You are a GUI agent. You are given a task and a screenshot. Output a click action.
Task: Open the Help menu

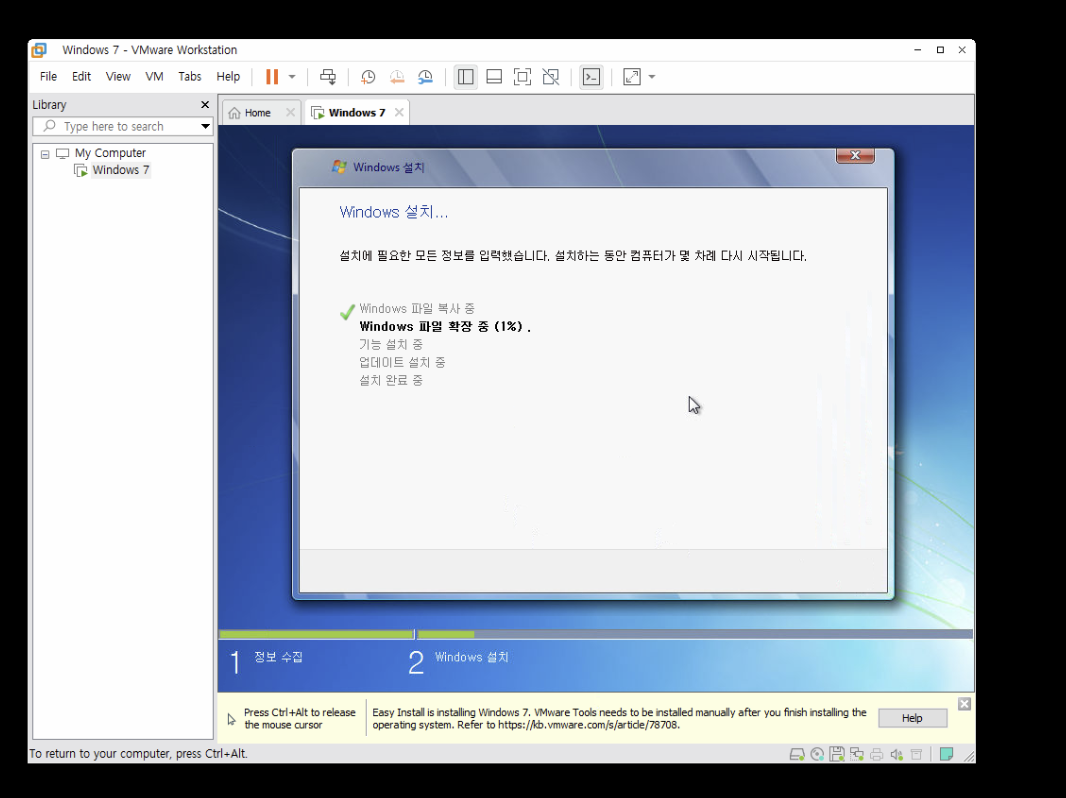point(228,77)
